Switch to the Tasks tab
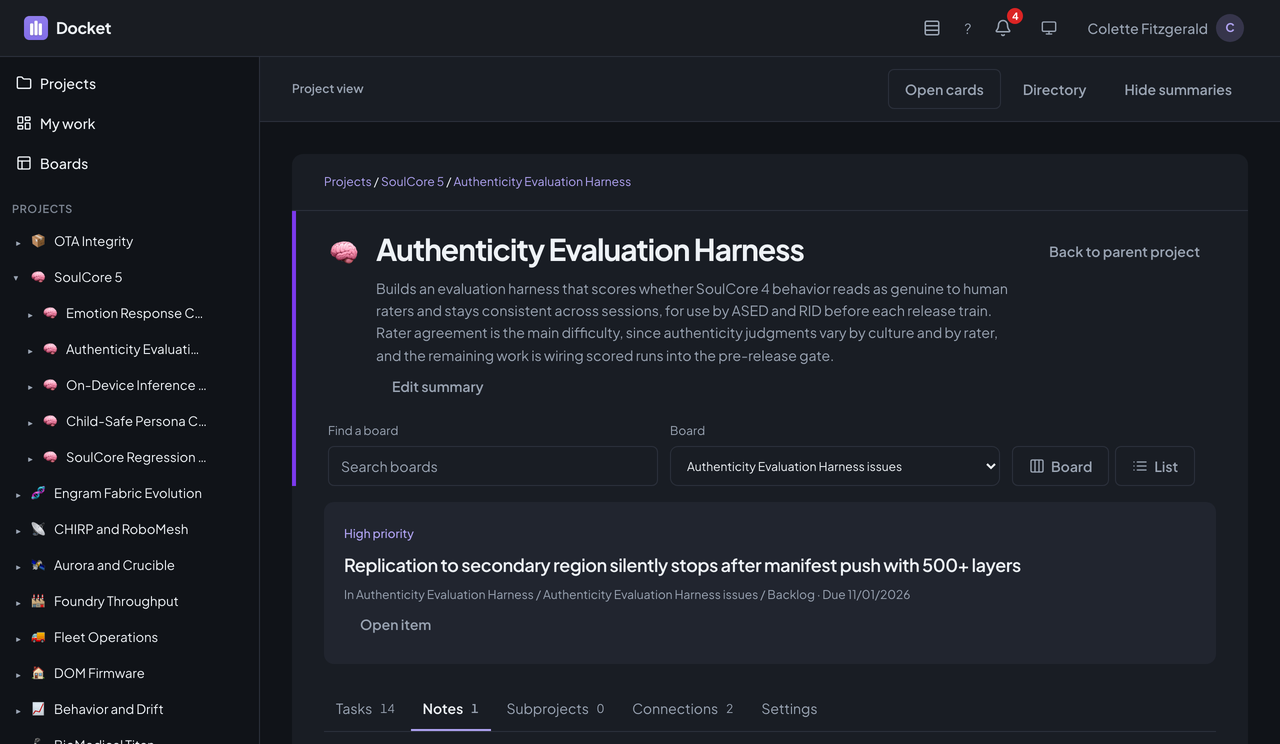This screenshot has height=744, width=1280. pyautogui.click(x=365, y=709)
